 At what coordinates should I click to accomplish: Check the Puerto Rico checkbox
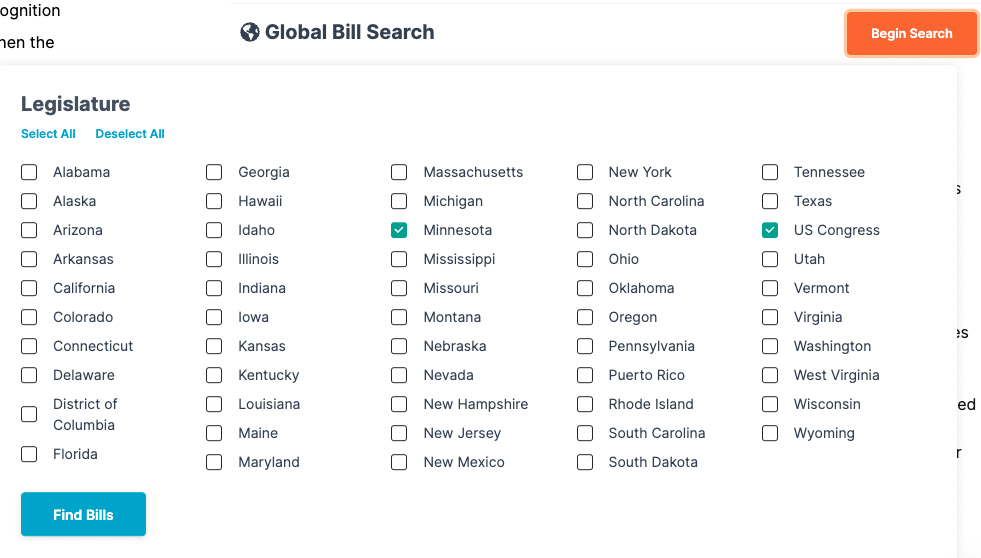point(585,375)
